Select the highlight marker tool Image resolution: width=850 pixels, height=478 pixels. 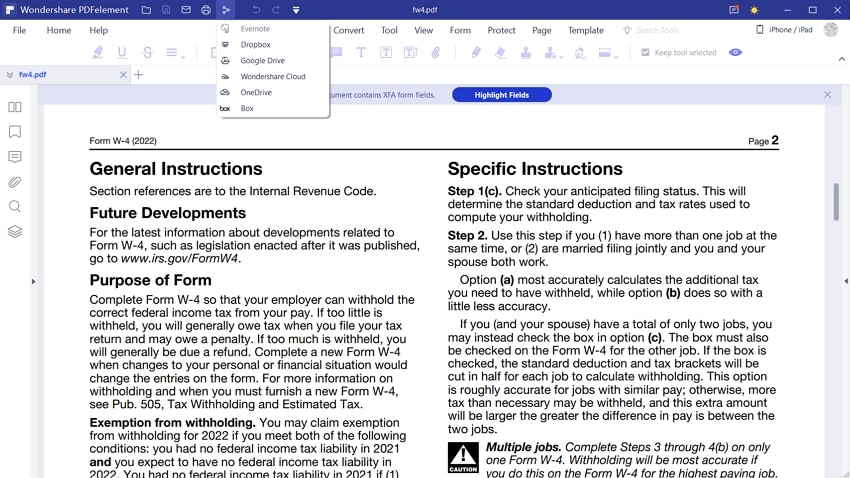(x=98, y=53)
